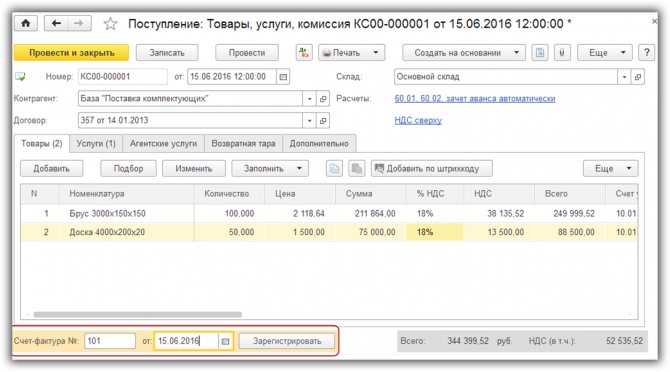Click the Сумма column header

pyautogui.click(x=370, y=194)
